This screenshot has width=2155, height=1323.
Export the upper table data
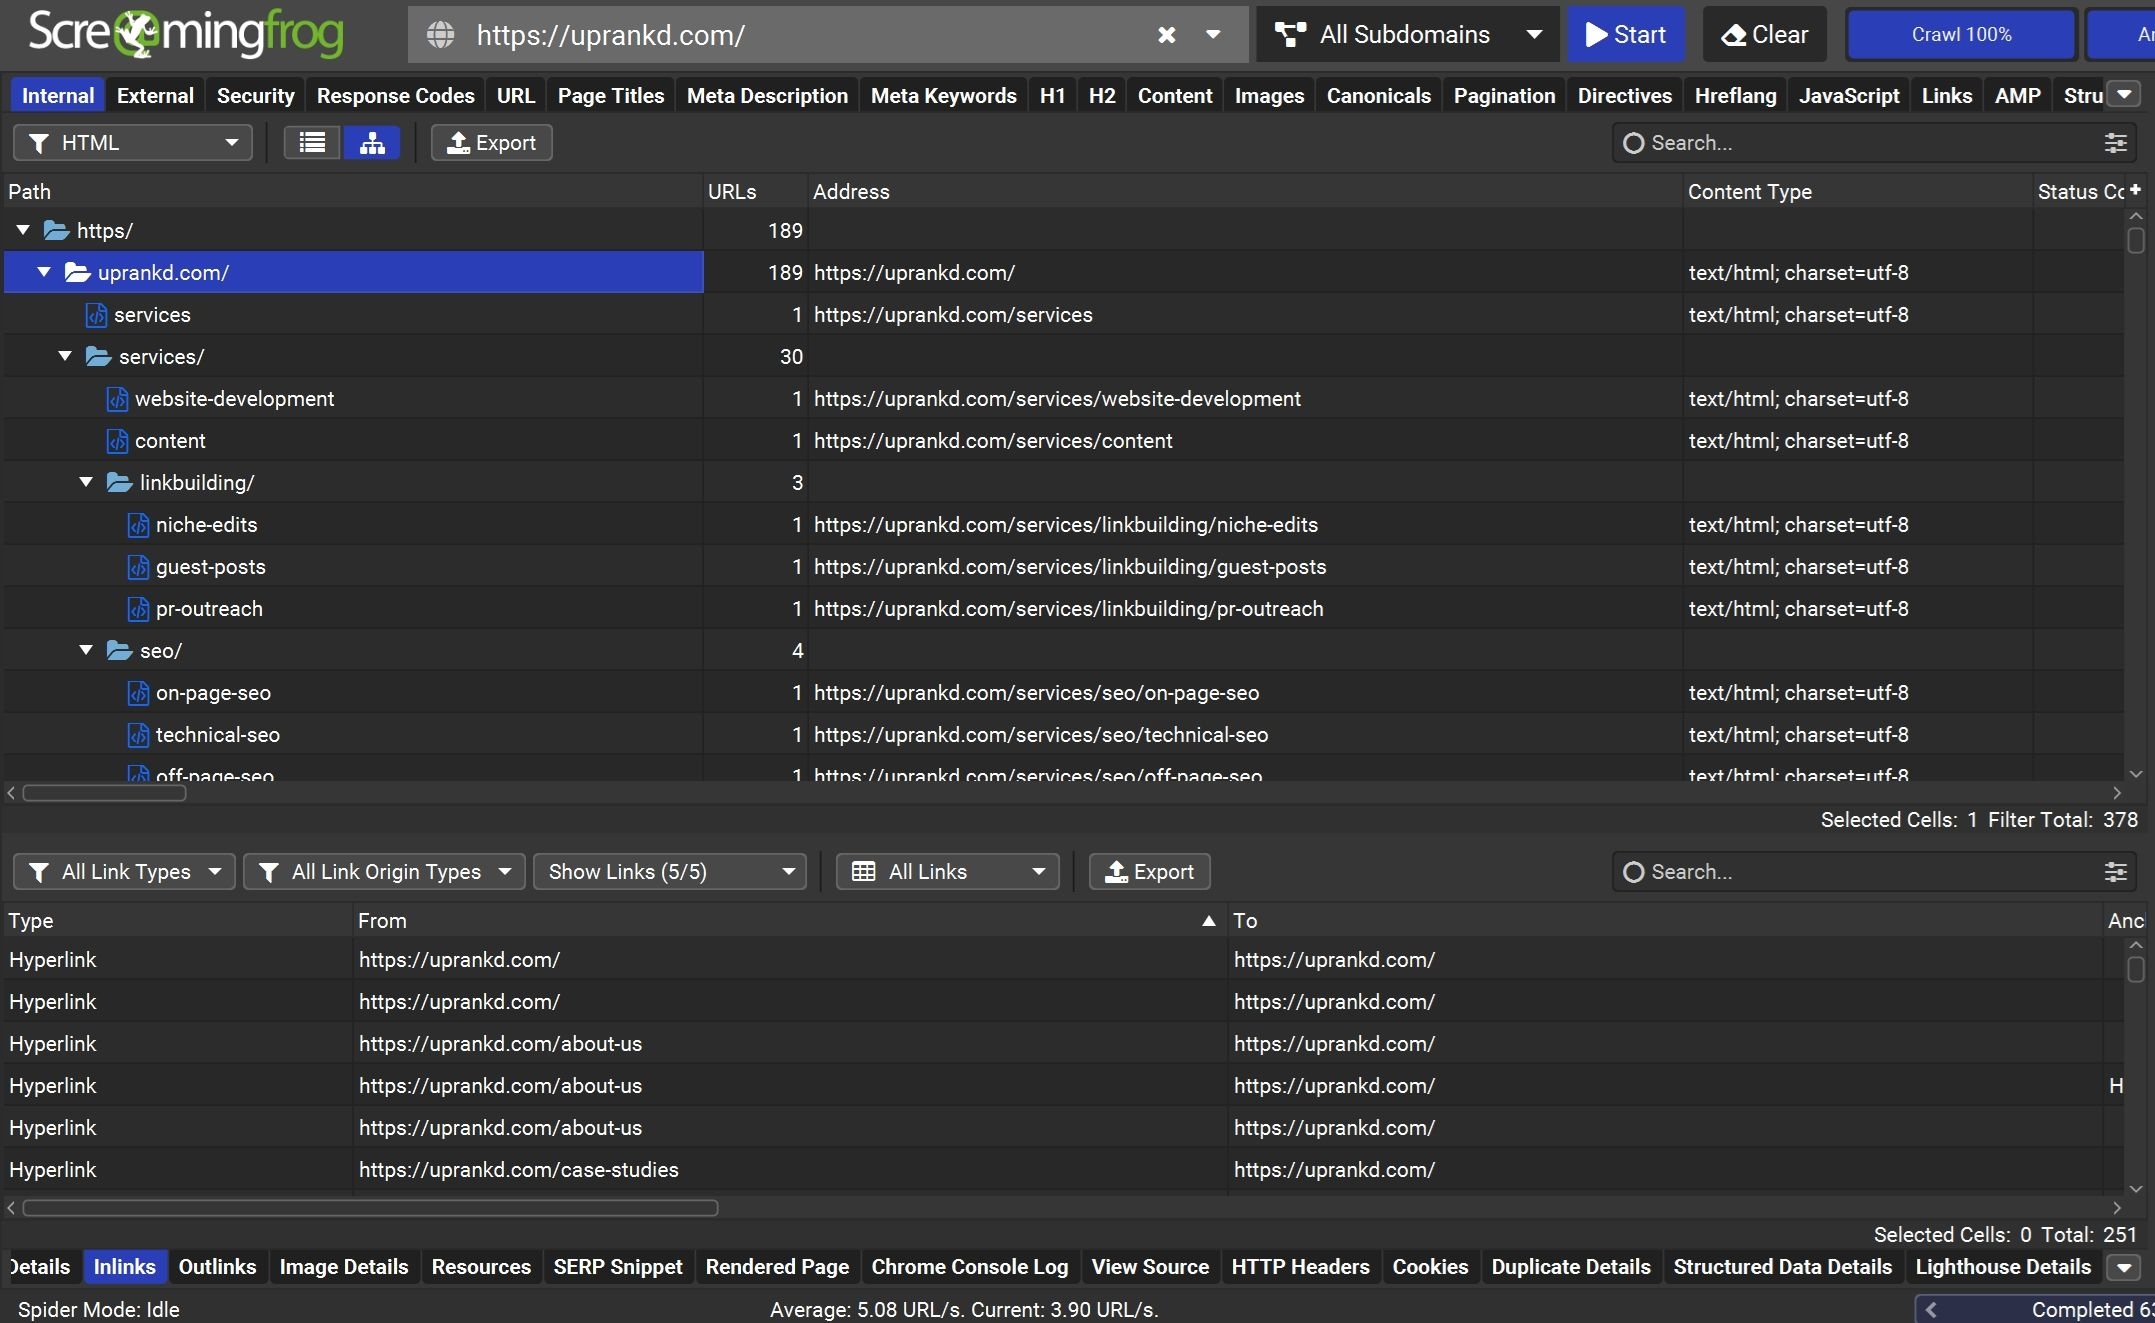click(x=491, y=143)
